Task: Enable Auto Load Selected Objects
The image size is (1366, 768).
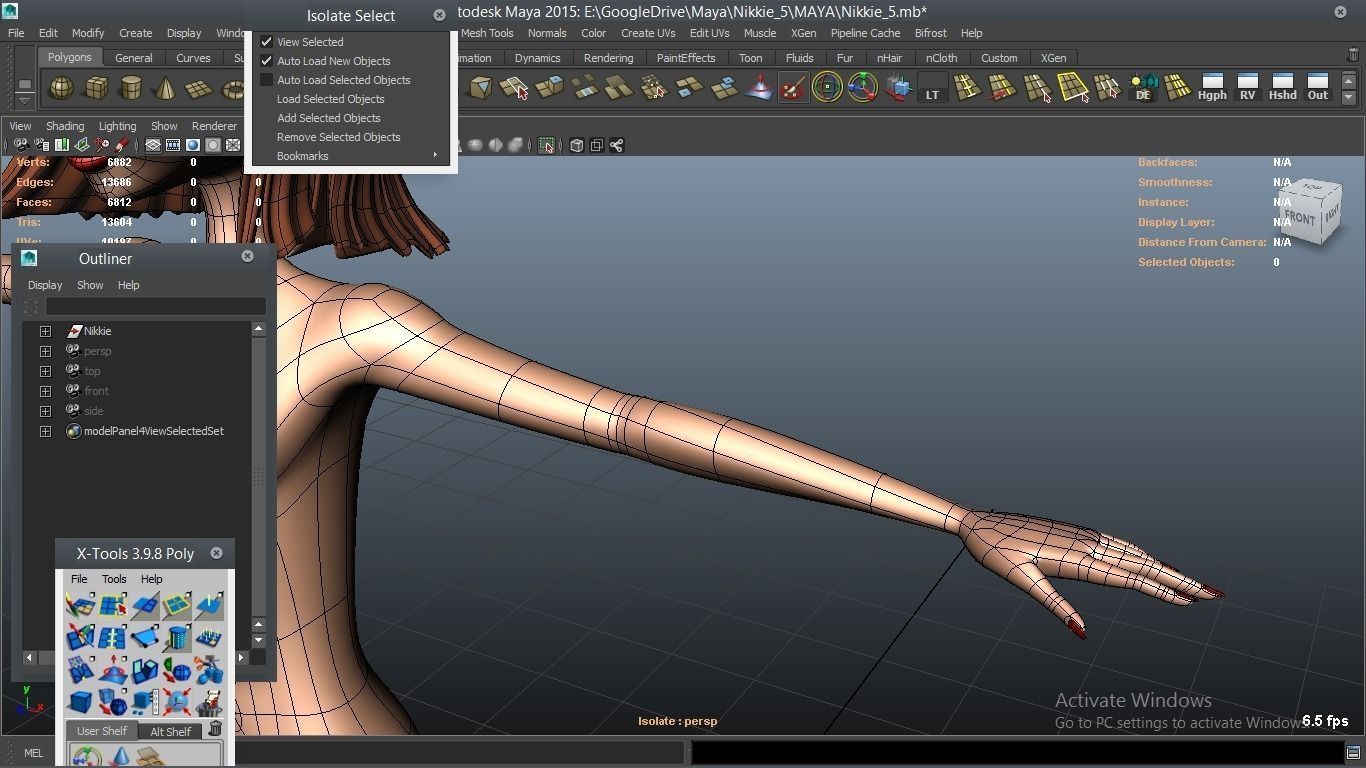Action: (x=267, y=80)
